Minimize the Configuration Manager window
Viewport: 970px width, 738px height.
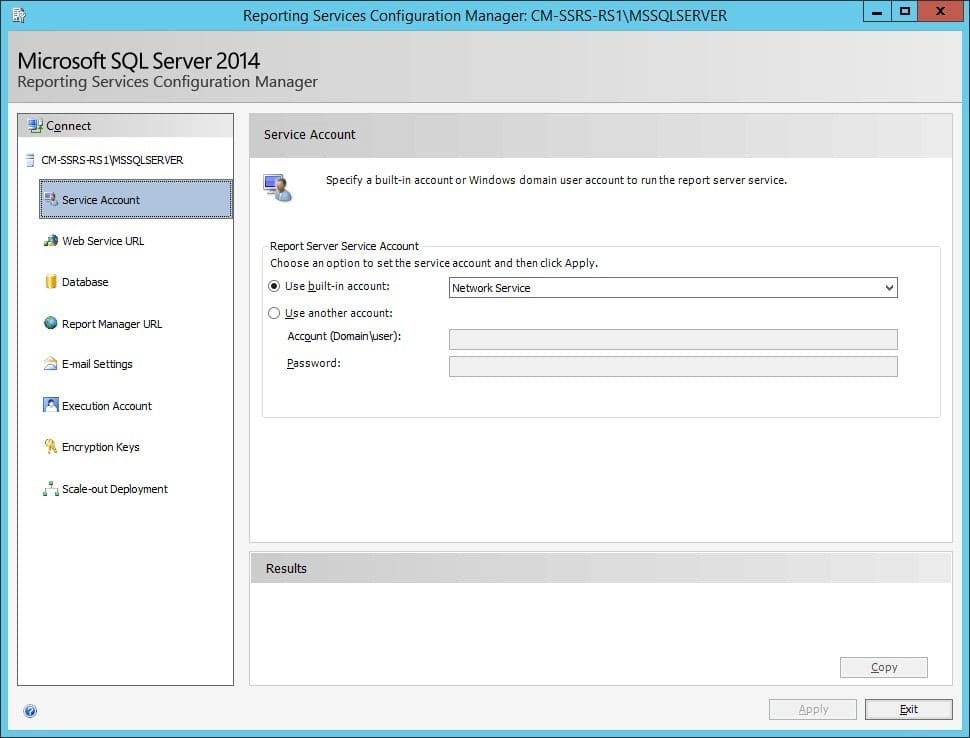click(x=877, y=12)
